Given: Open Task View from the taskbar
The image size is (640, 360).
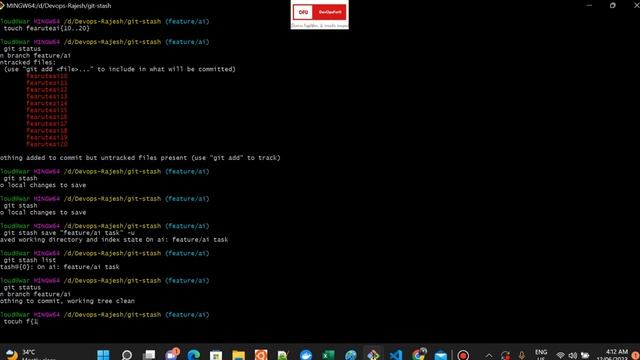Looking at the screenshot, I should 149,355.
